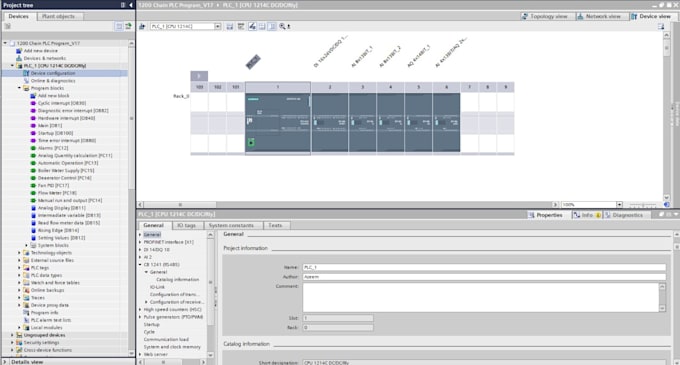Select System and clock memory entry

click(x=172, y=347)
